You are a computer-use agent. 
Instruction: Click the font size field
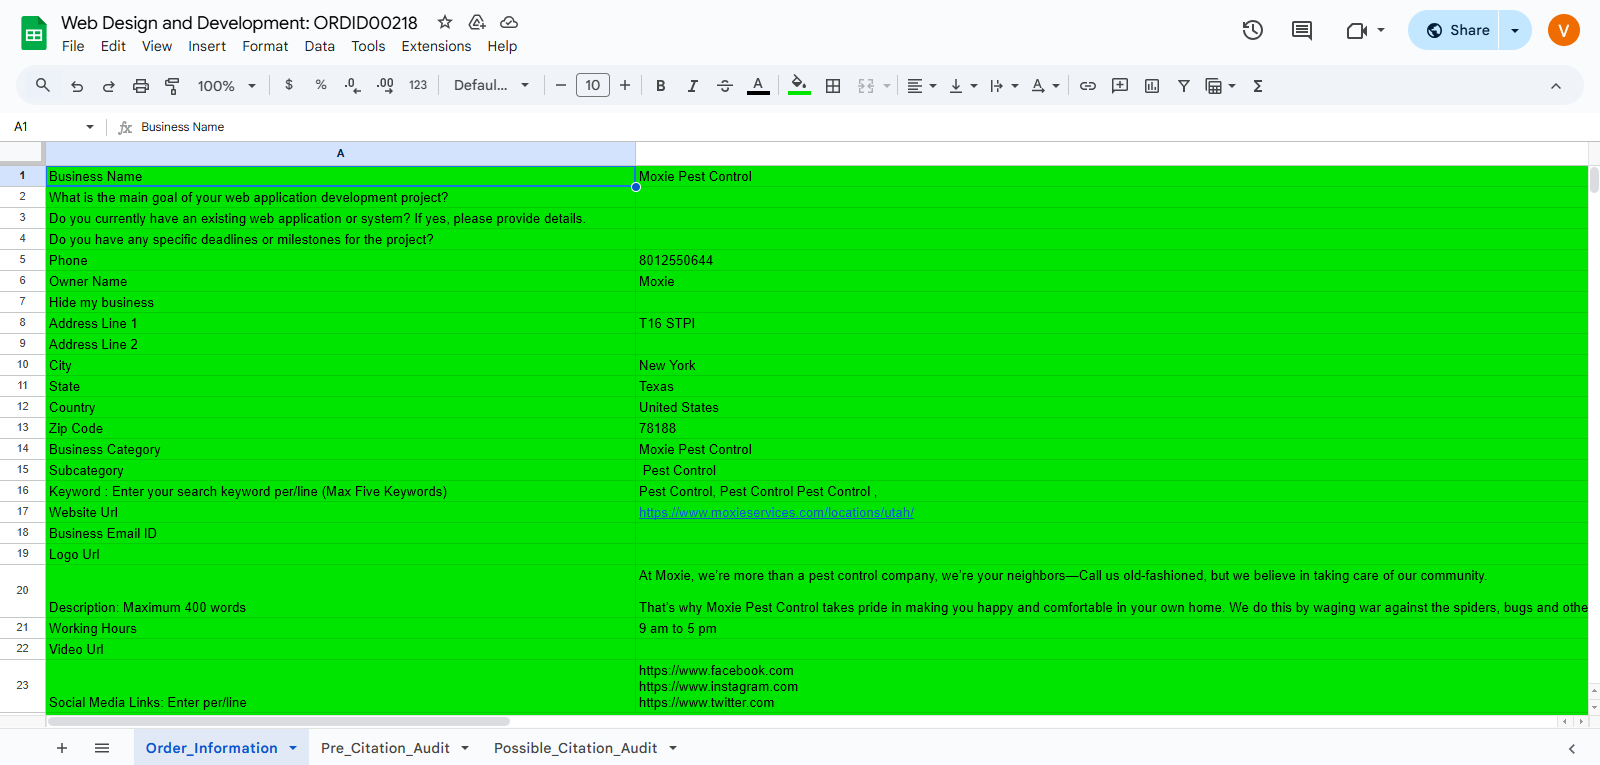tap(593, 85)
